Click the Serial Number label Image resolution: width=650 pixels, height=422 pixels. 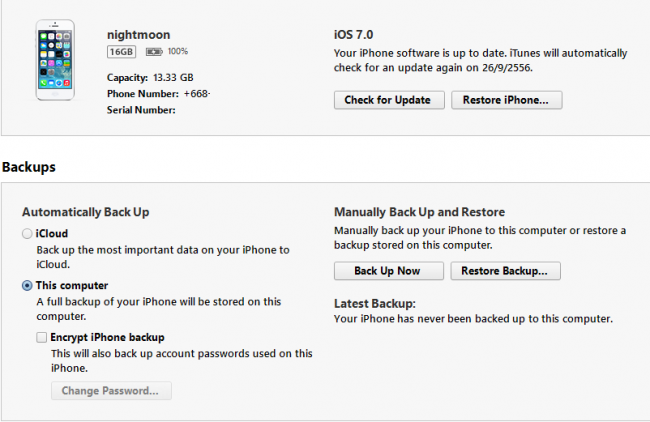140,110
